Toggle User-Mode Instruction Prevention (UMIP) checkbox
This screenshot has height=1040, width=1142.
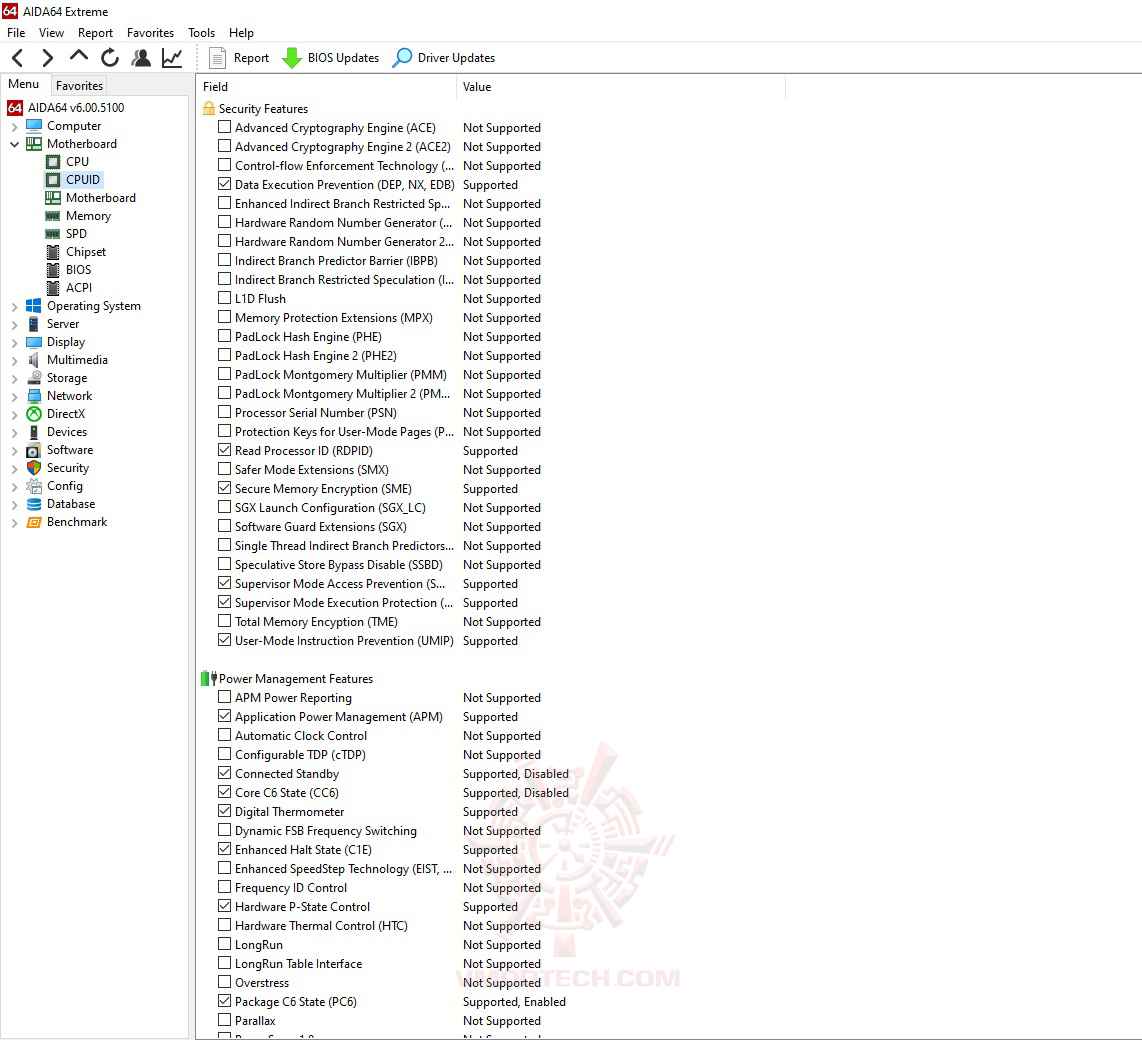click(x=224, y=640)
